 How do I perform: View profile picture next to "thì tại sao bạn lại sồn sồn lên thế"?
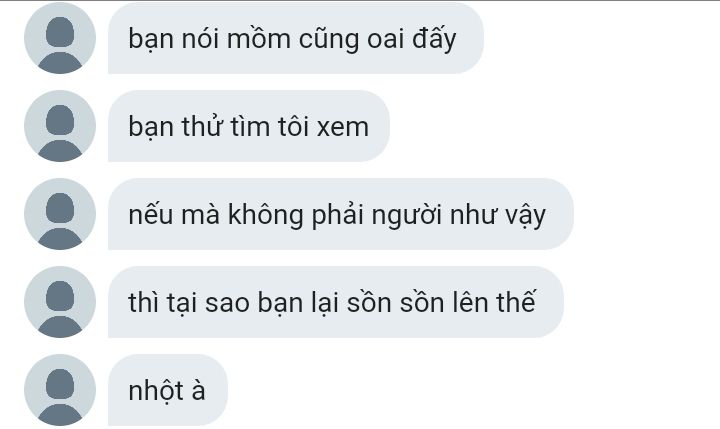click(60, 302)
